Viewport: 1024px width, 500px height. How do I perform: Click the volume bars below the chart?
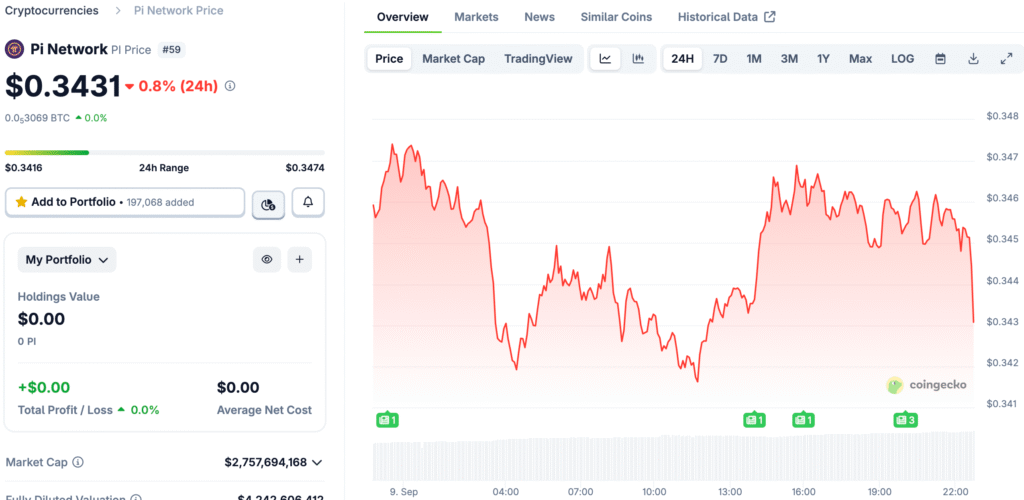click(x=673, y=457)
